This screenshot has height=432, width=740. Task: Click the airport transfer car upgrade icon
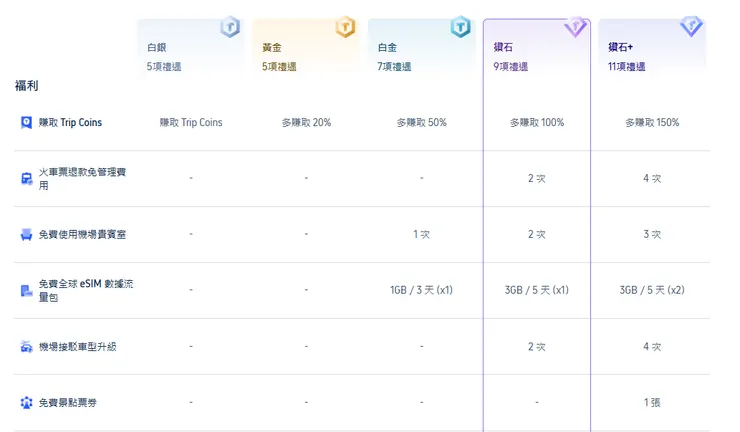click(27, 347)
